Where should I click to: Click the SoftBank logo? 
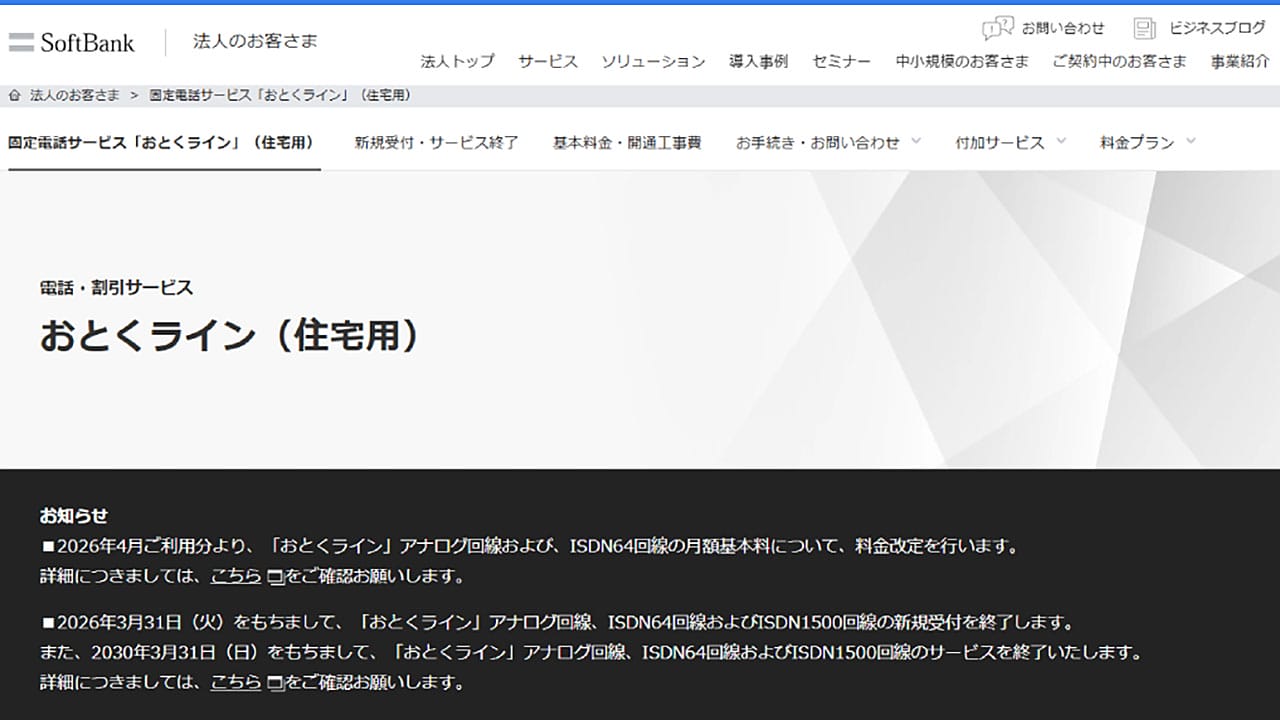[75, 40]
